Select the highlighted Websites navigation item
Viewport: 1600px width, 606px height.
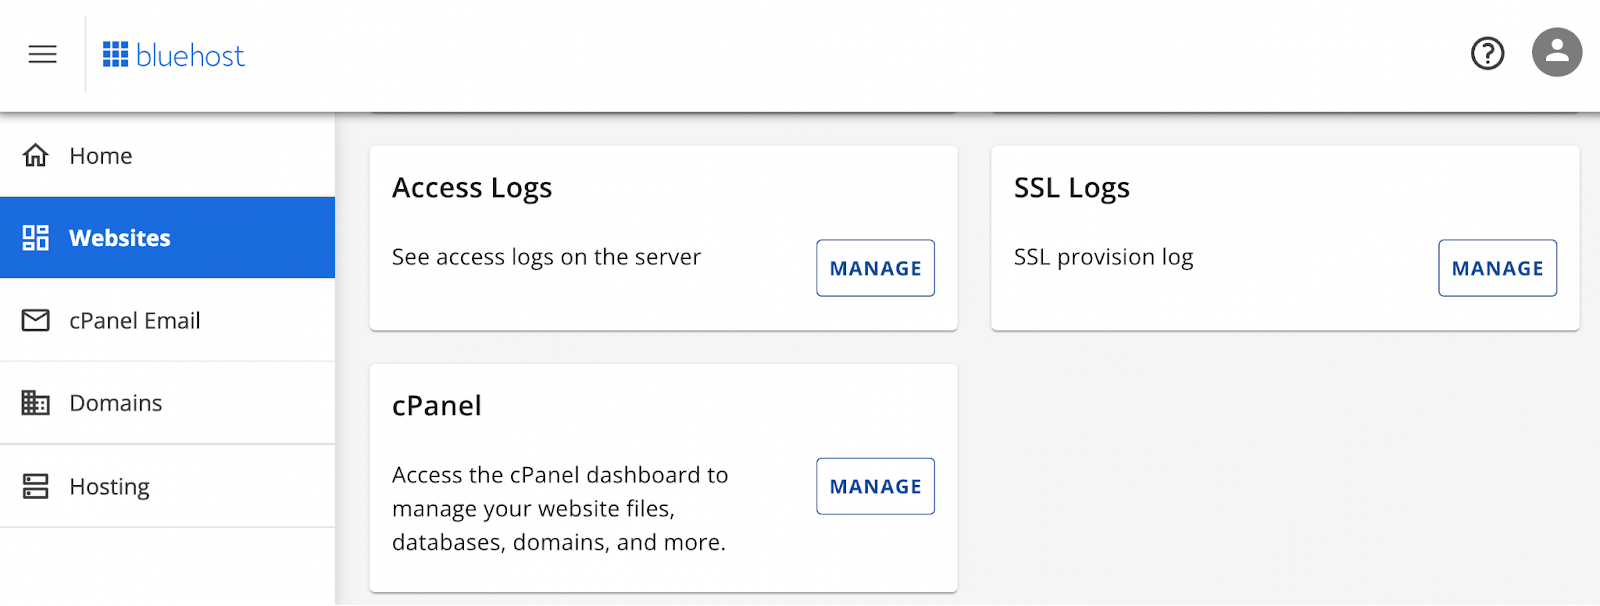click(x=119, y=238)
